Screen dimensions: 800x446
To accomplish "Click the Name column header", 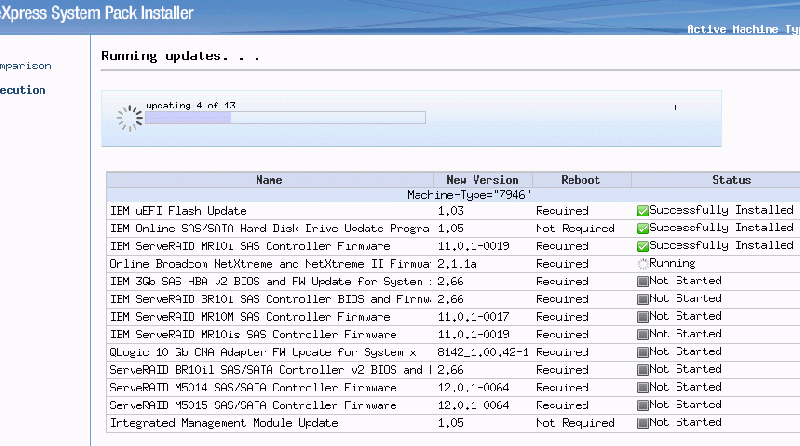I will tap(270, 180).
